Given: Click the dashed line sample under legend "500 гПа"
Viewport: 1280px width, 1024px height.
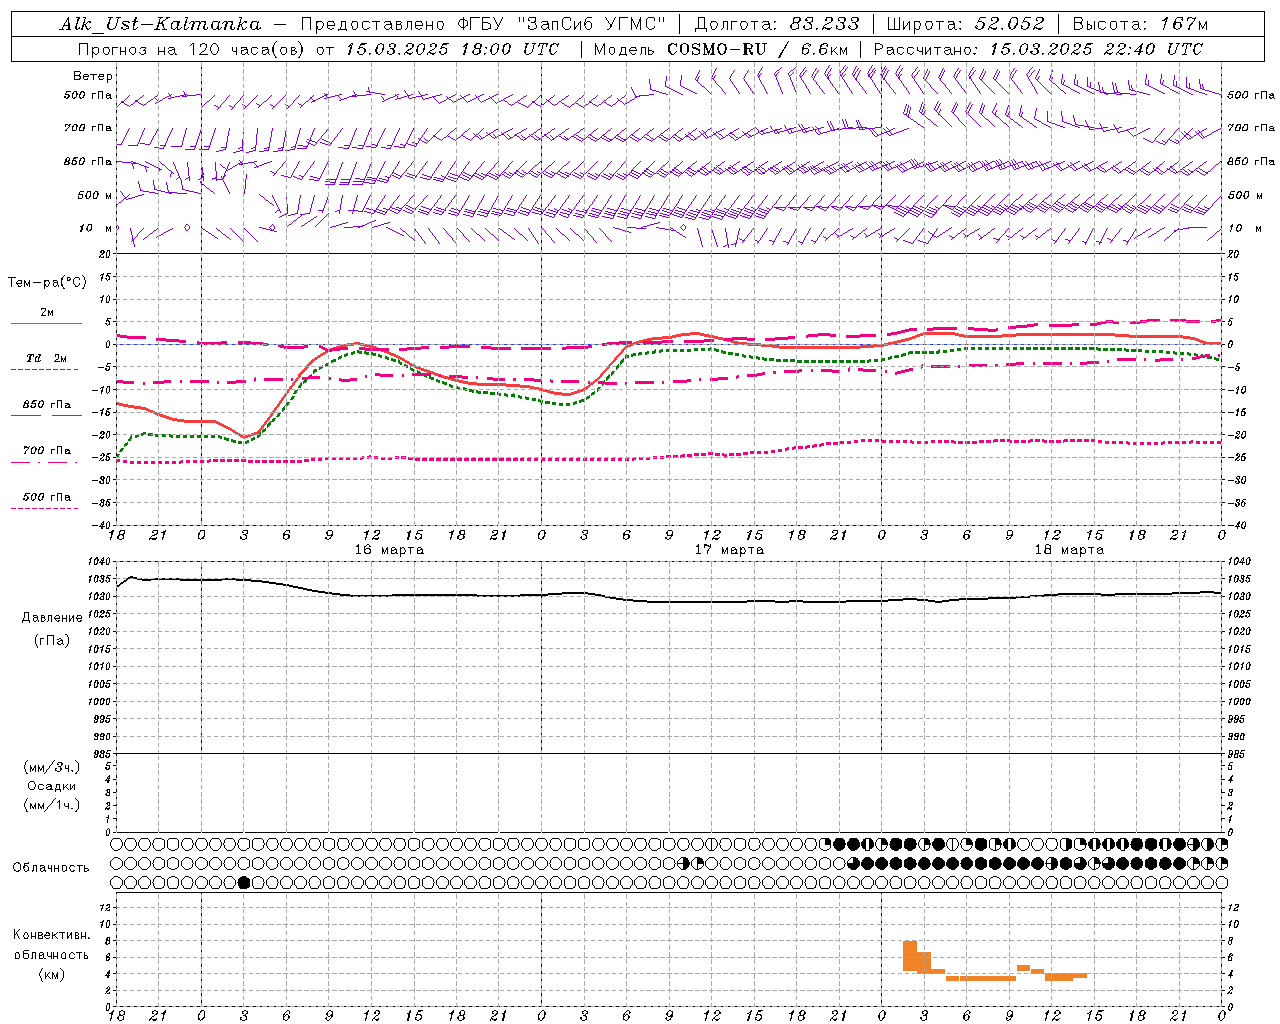Looking at the screenshot, I should (44, 509).
